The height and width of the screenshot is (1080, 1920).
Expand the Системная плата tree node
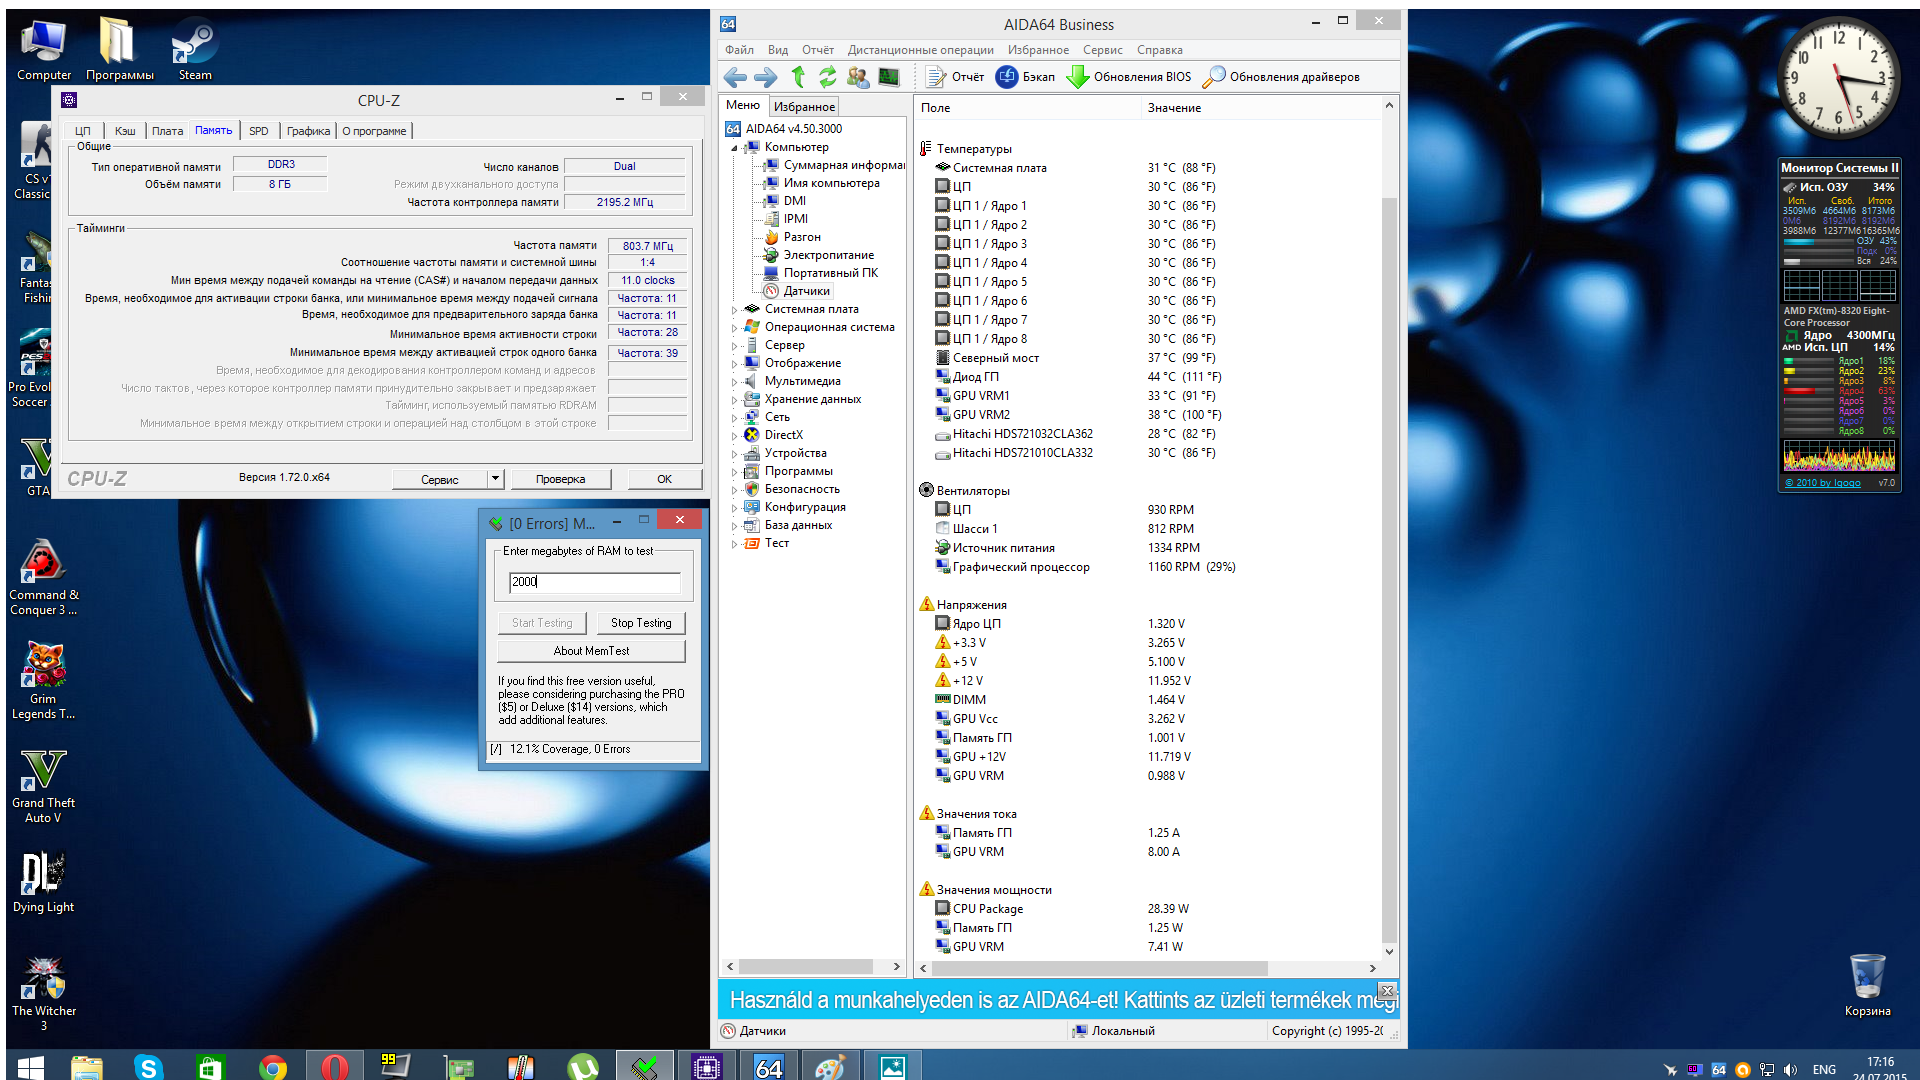734,310
